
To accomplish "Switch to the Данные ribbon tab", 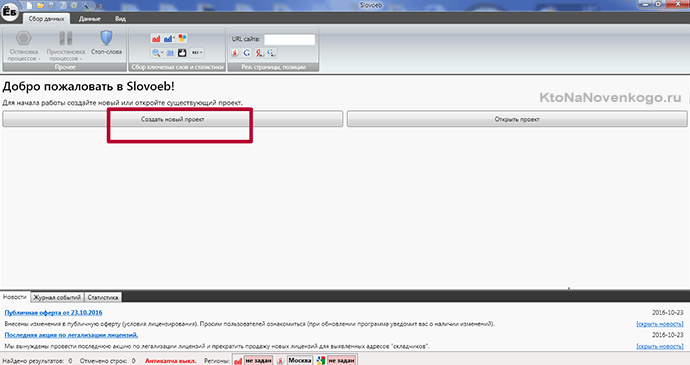I will [90, 19].
